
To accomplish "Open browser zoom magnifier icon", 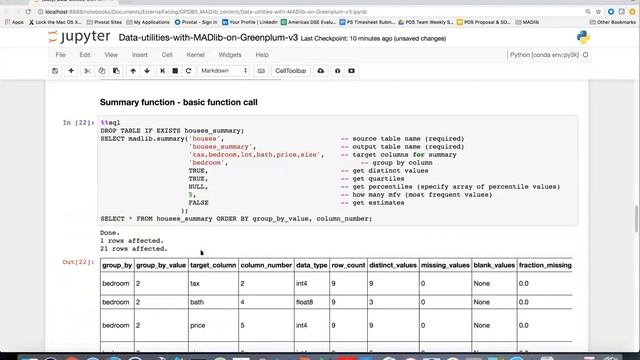I will (x=588, y=12).
